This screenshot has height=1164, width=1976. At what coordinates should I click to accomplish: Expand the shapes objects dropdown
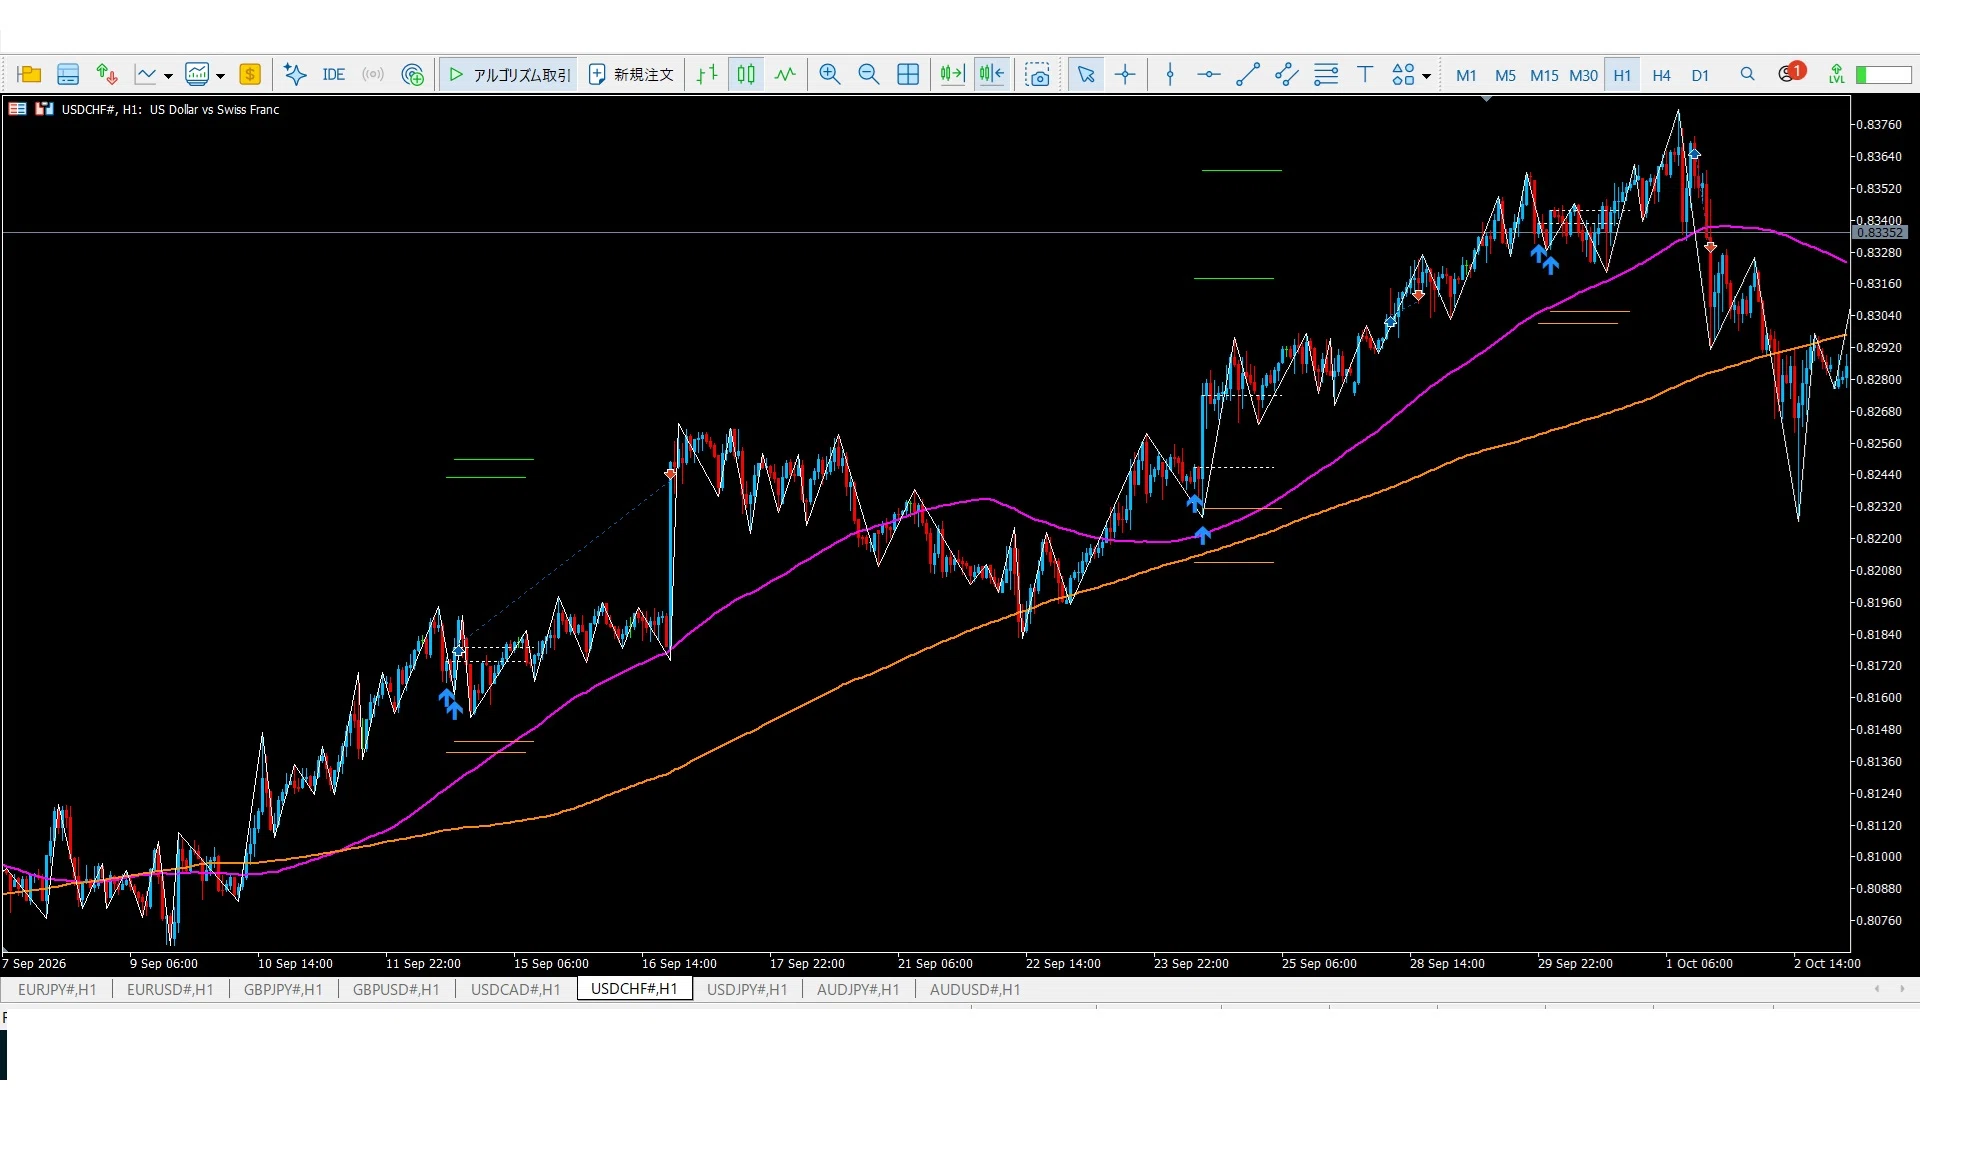click(x=1426, y=76)
